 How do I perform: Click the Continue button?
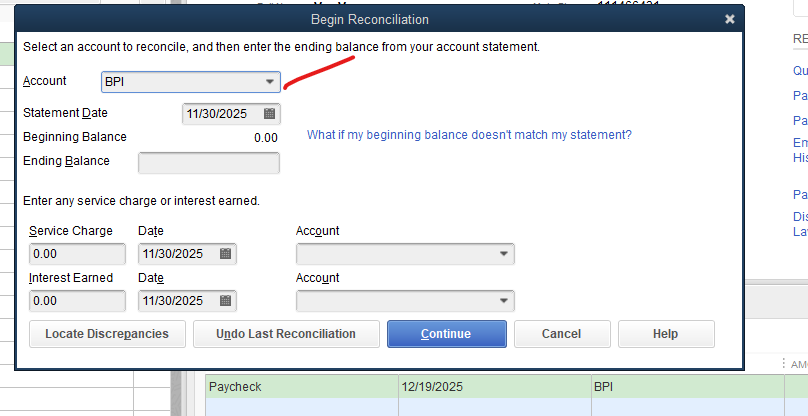point(446,334)
